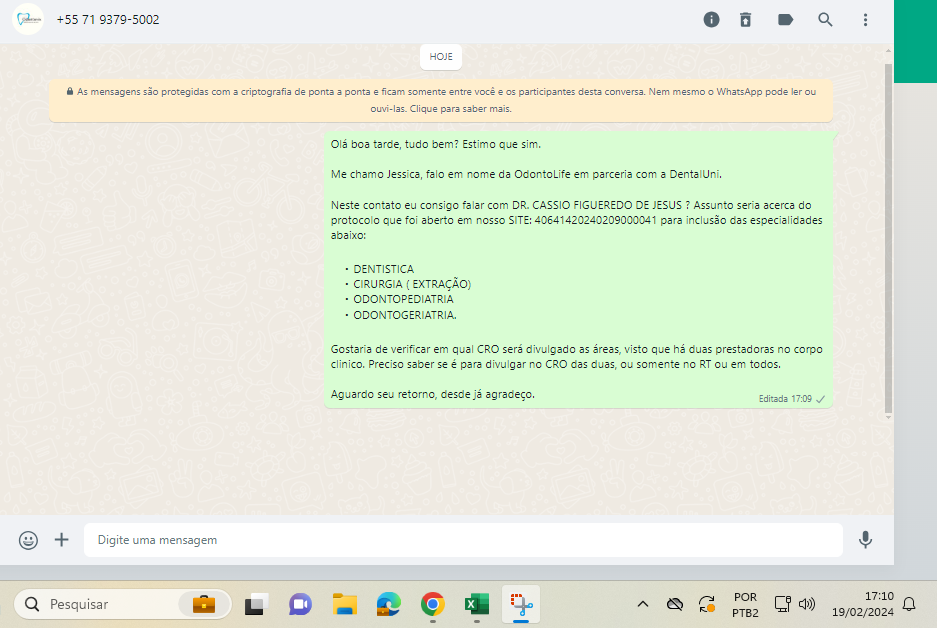
Task: Click the trash delete chat icon
Action: point(745,20)
